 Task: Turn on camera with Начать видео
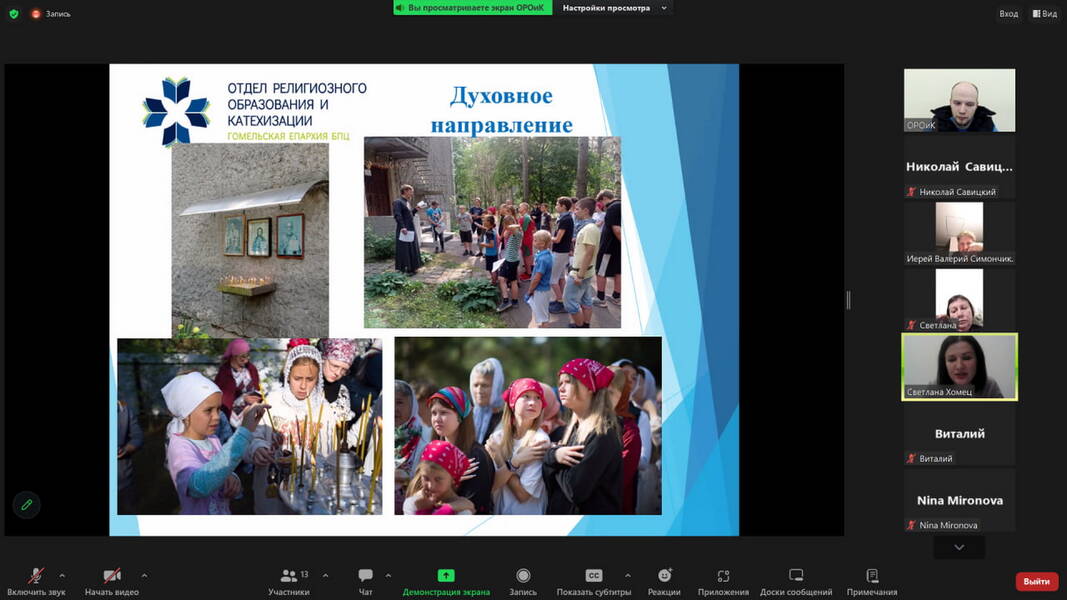(112, 581)
